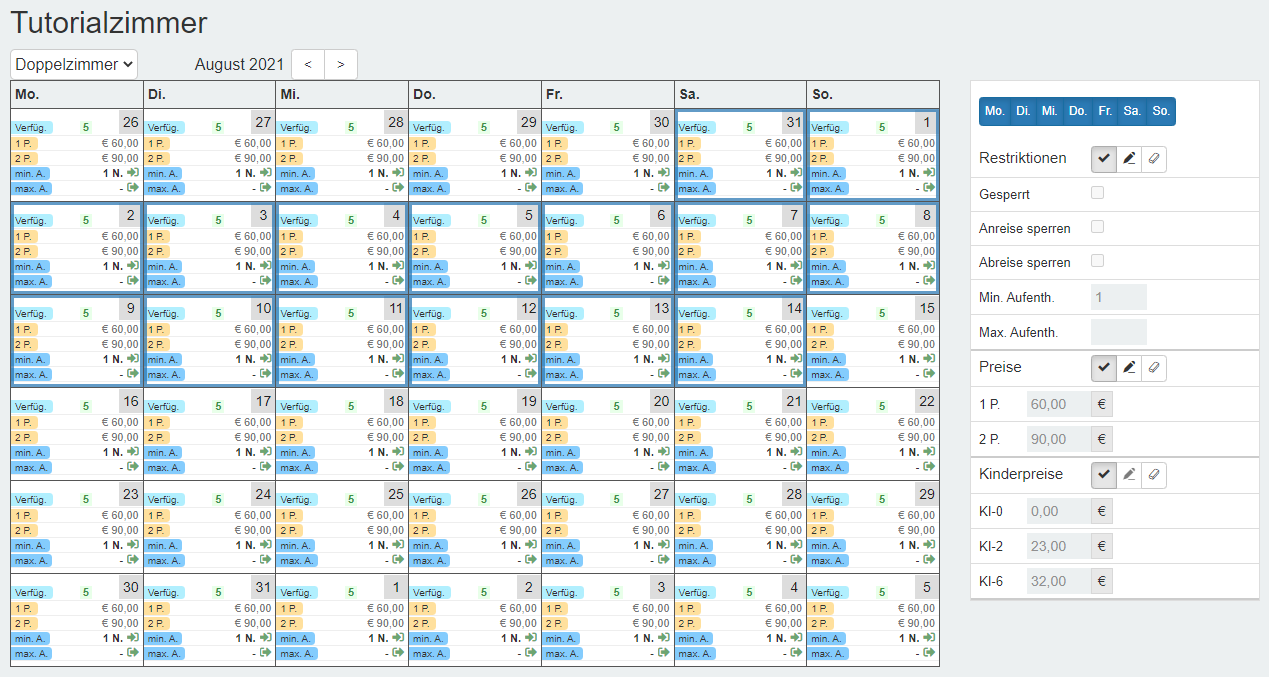This screenshot has height=677, width=1269.
Task: Click the checkmark icon beside Kinderpreise
Action: pos(1104,474)
